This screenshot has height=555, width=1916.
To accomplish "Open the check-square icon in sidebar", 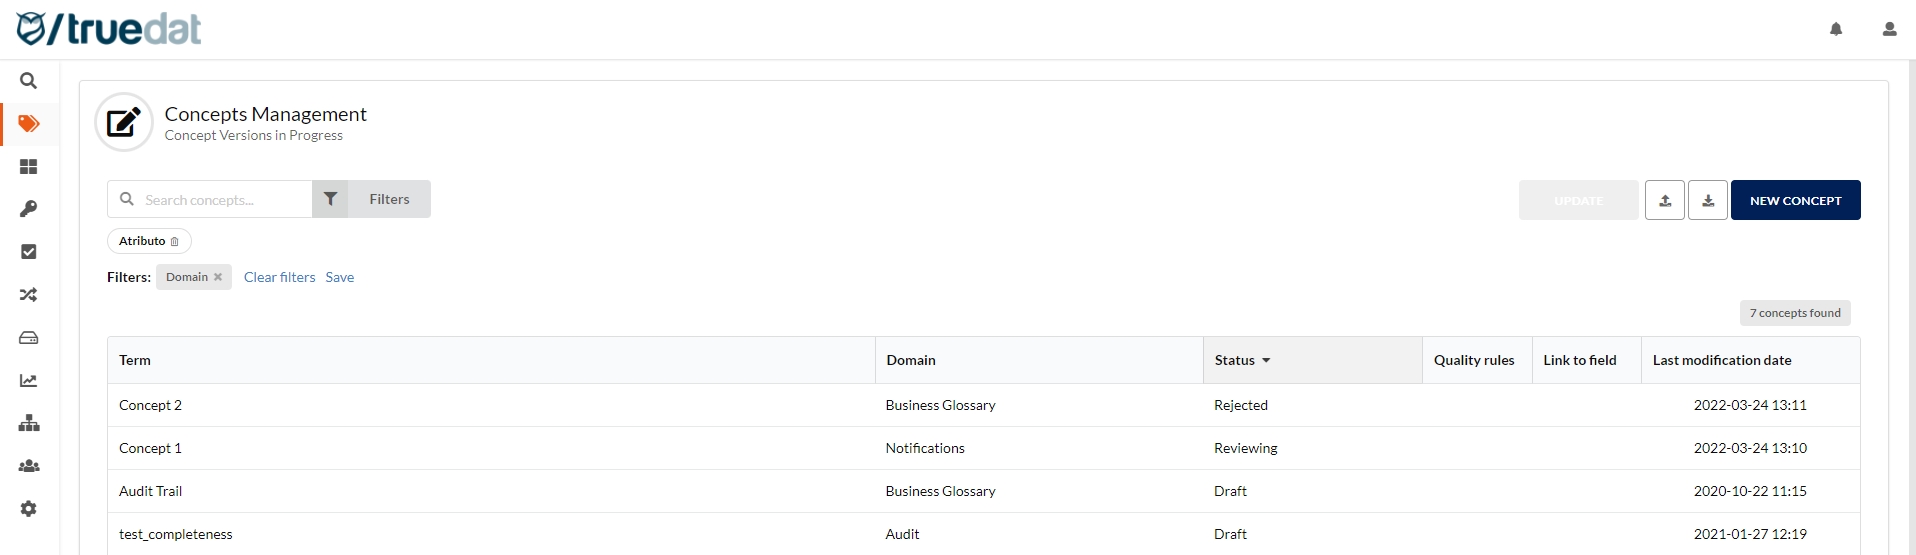I will point(29,252).
